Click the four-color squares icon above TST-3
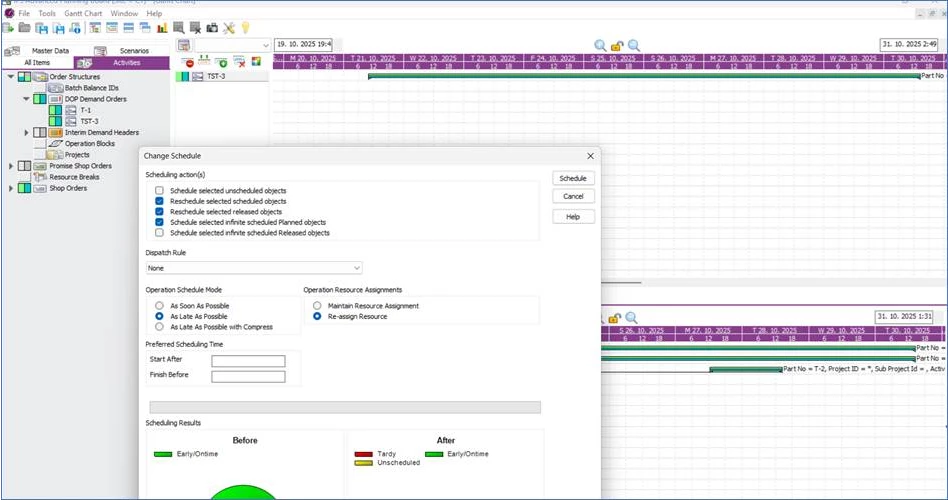The image size is (948, 501). [x=256, y=62]
